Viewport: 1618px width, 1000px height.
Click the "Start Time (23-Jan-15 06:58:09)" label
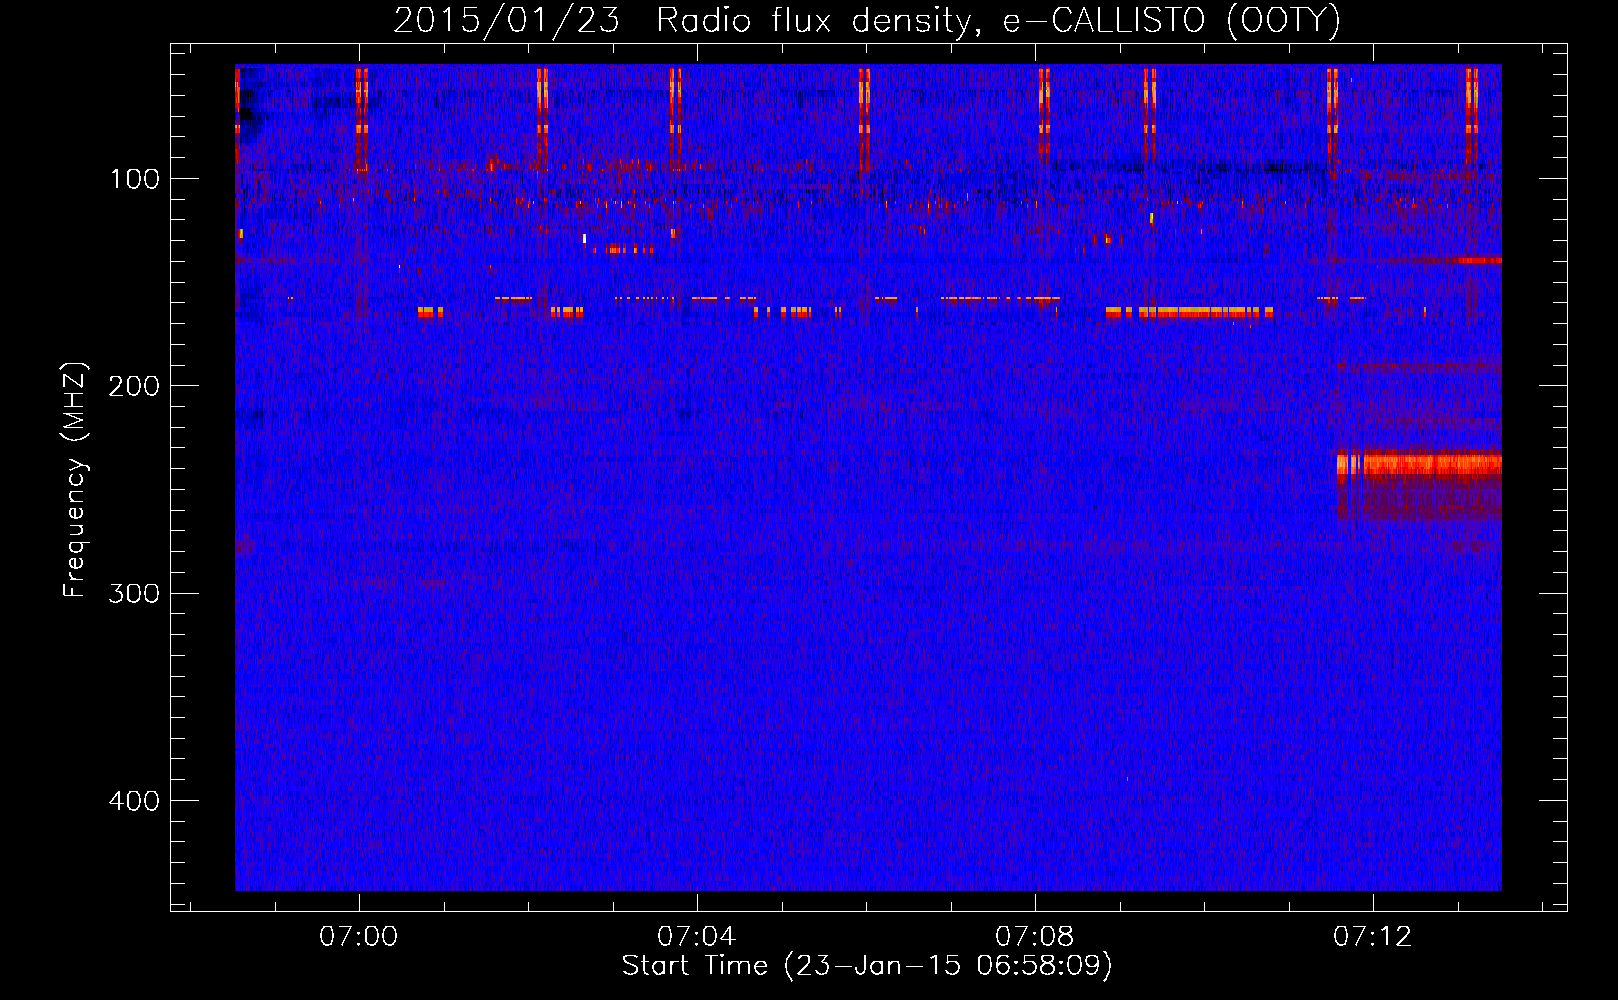coord(867,966)
